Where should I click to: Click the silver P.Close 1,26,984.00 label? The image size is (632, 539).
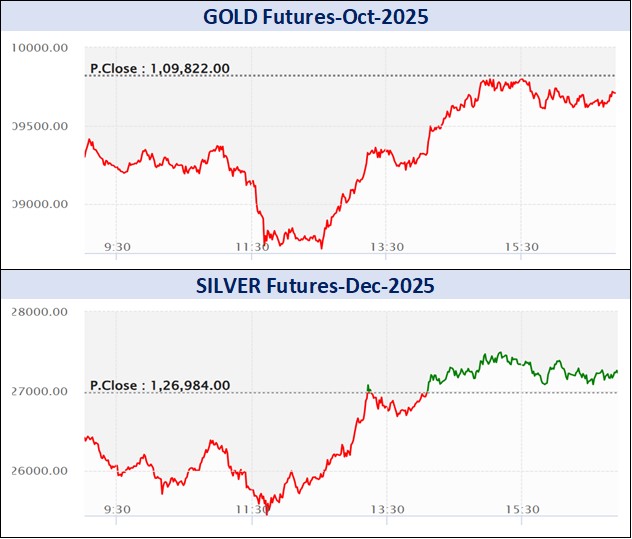[160, 385]
